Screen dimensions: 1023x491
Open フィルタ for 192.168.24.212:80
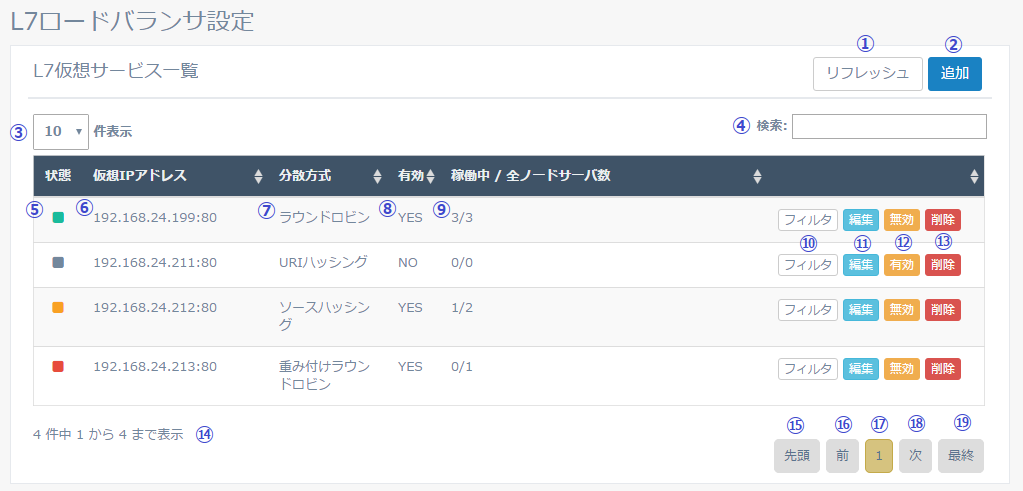click(x=808, y=310)
